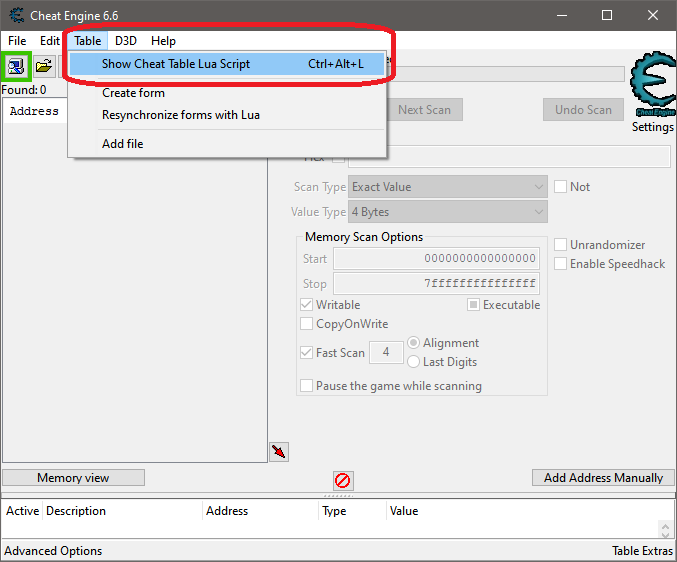Click Add Address Manually button

coord(603,478)
